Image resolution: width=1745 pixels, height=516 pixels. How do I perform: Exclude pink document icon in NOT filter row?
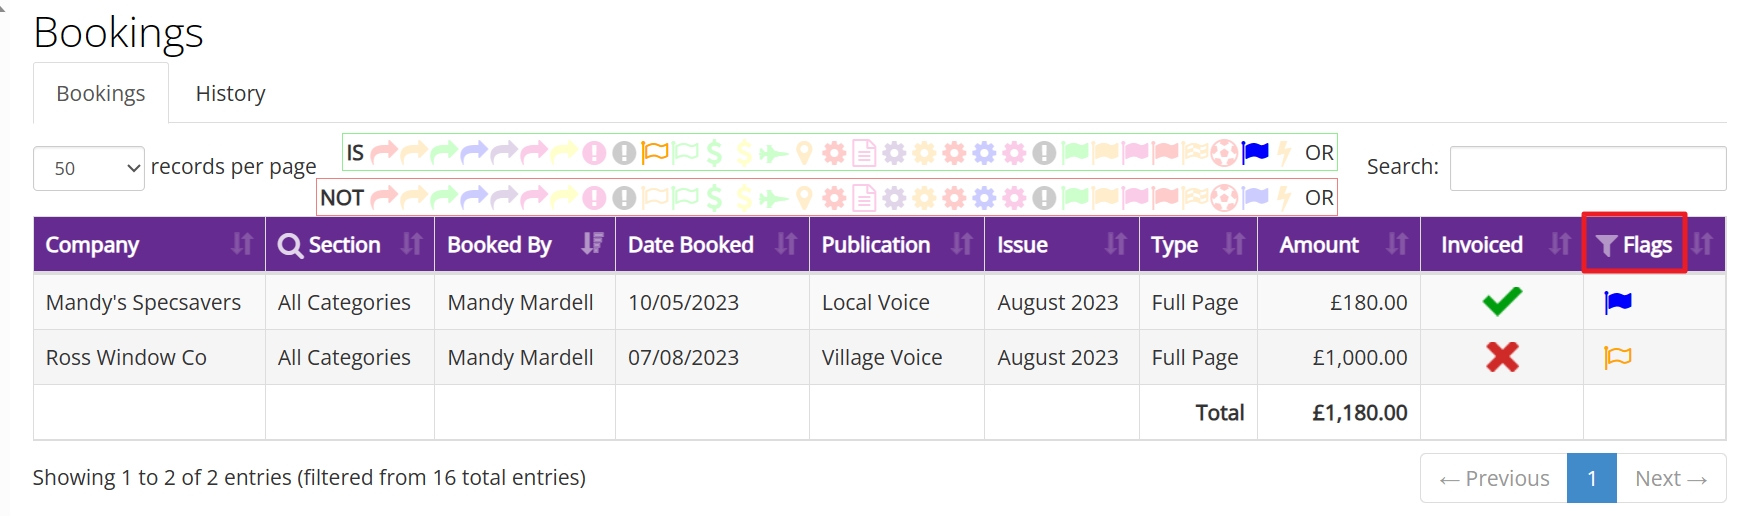(864, 197)
